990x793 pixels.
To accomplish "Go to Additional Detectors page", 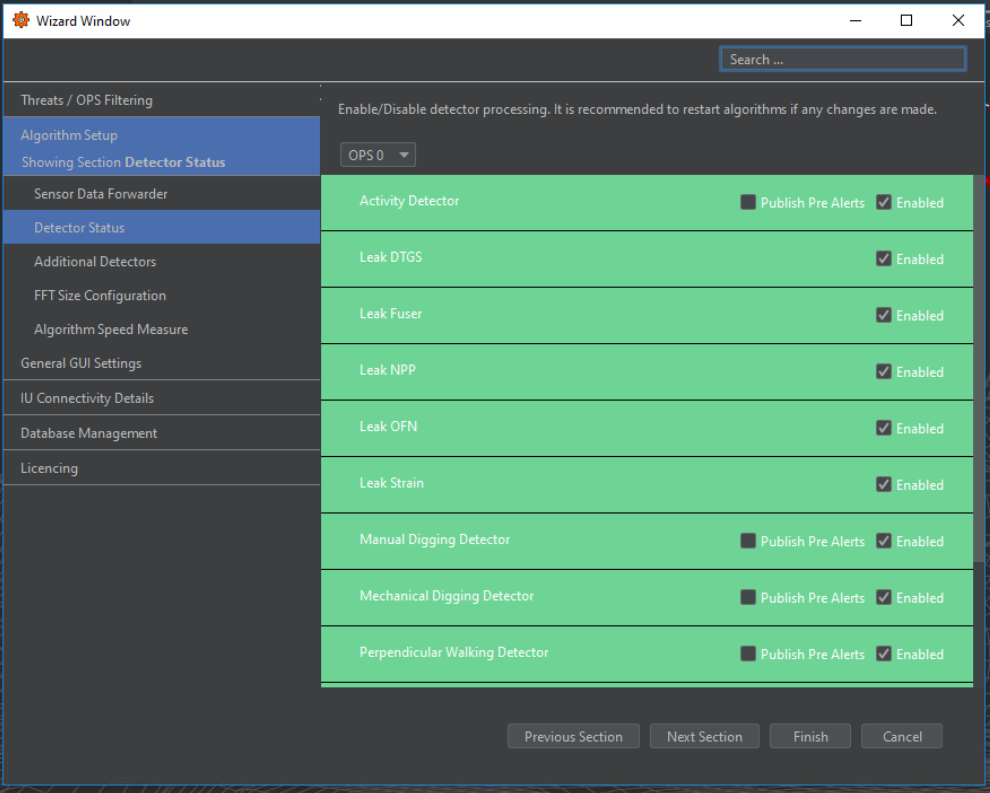I will pyautogui.click(x=95, y=262).
